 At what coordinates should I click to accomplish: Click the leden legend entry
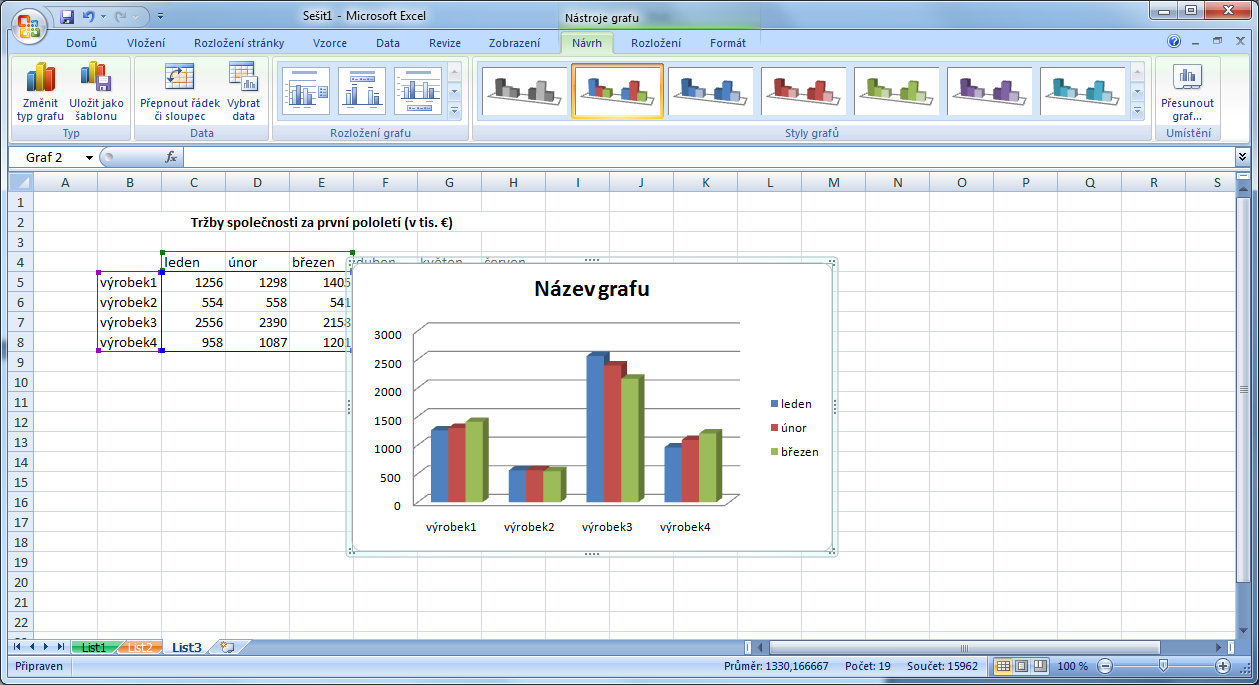coord(791,404)
